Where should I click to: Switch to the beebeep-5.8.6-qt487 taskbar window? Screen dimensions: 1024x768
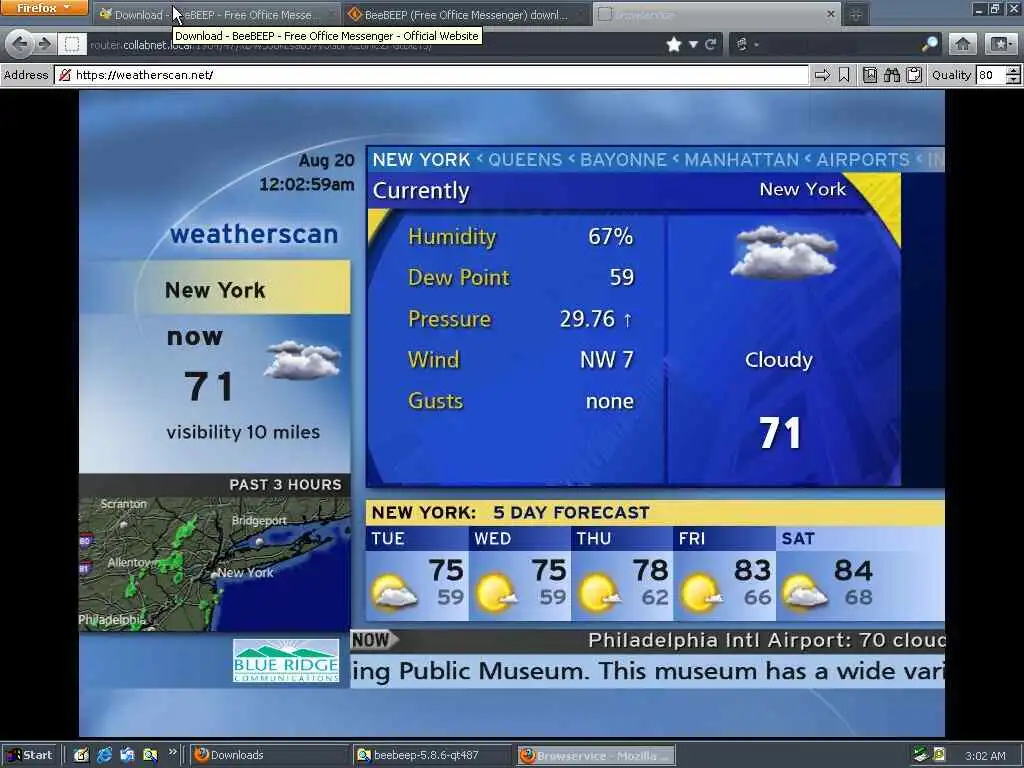point(432,755)
